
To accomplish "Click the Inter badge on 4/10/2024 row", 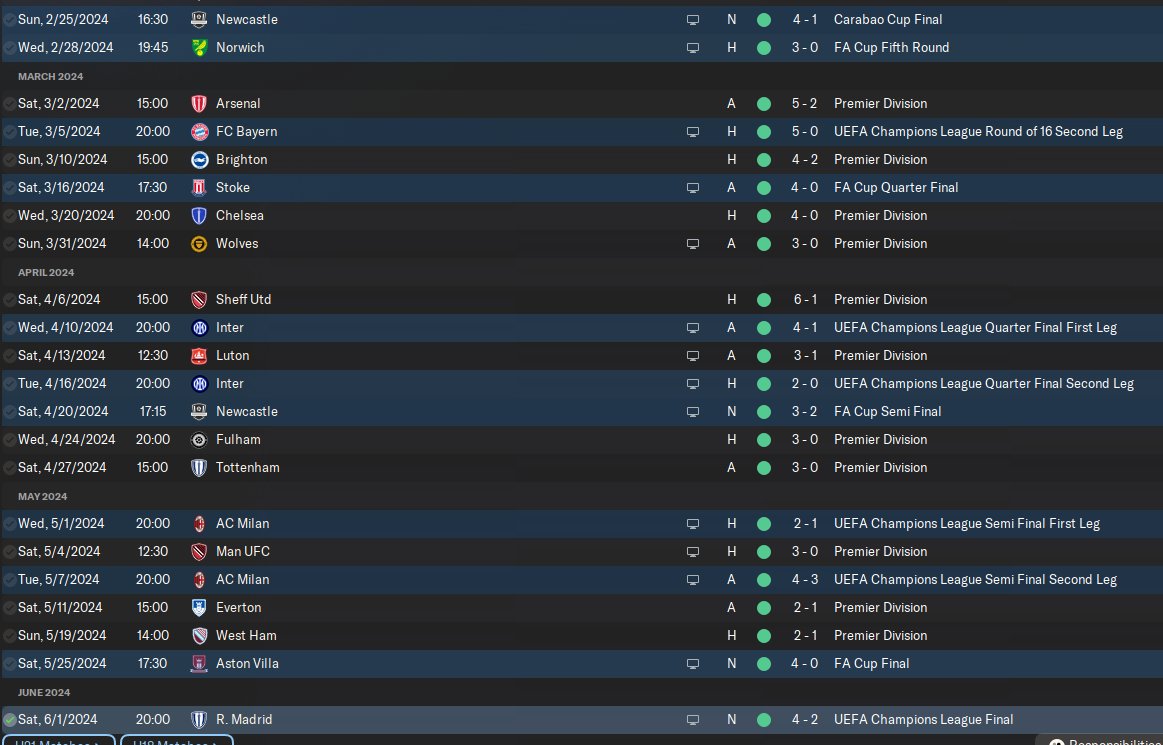I will (x=198, y=327).
